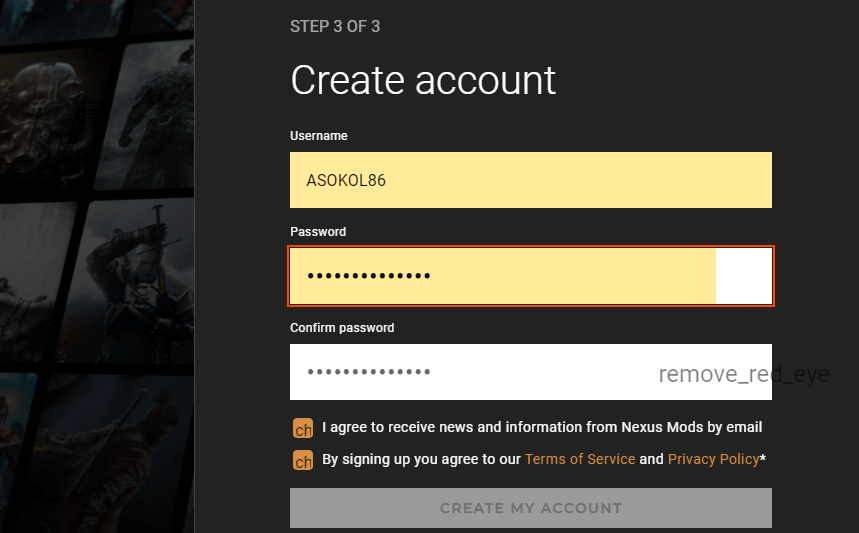Check the Nexus Mods email news checkbox
Image resolution: width=859 pixels, height=533 pixels.
[302, 429]
